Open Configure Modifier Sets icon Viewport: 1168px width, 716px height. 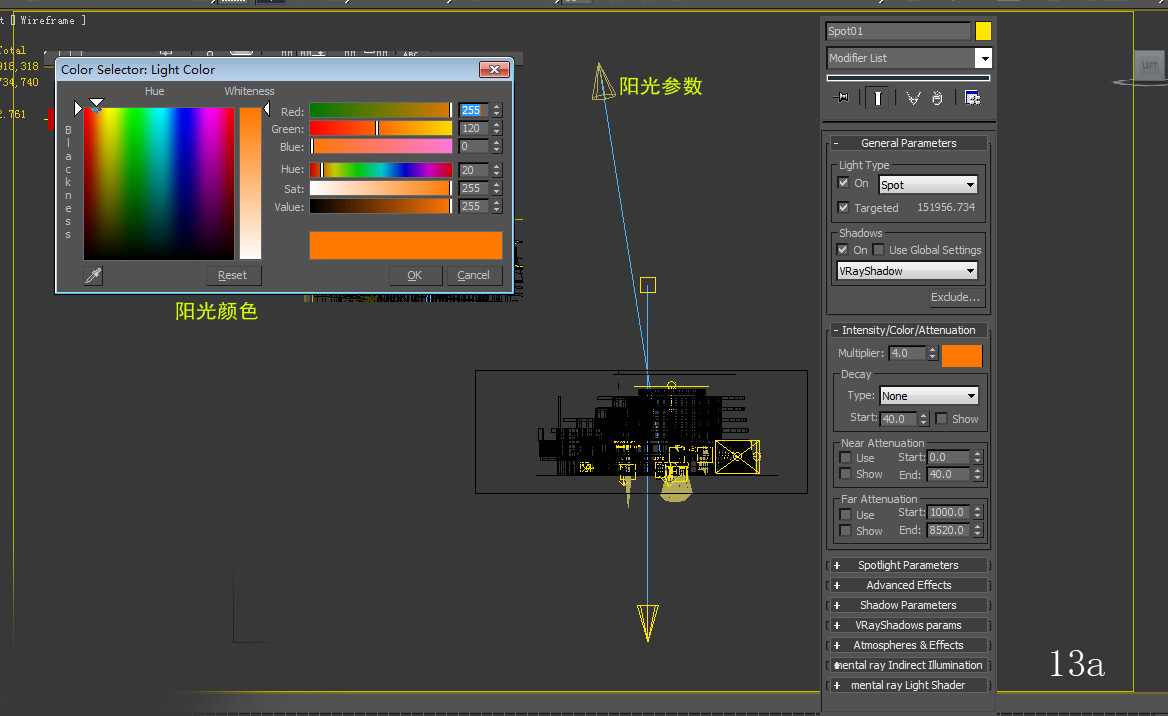(x=973, y=98)
